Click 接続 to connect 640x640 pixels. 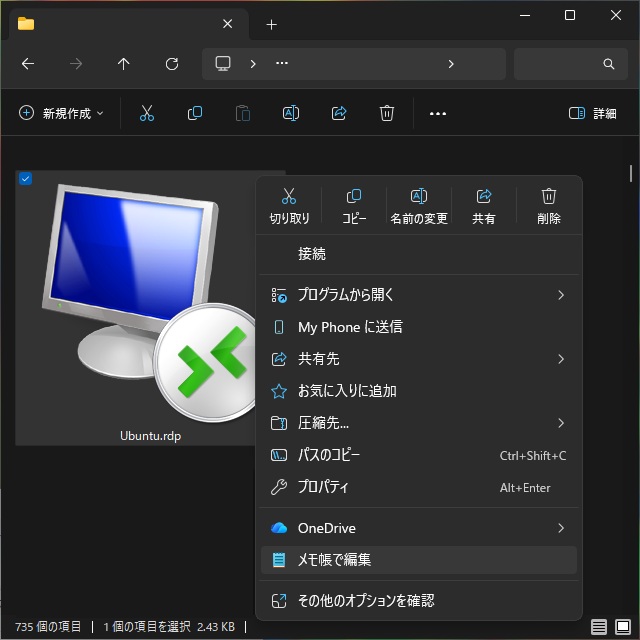(x=312, y=254)
